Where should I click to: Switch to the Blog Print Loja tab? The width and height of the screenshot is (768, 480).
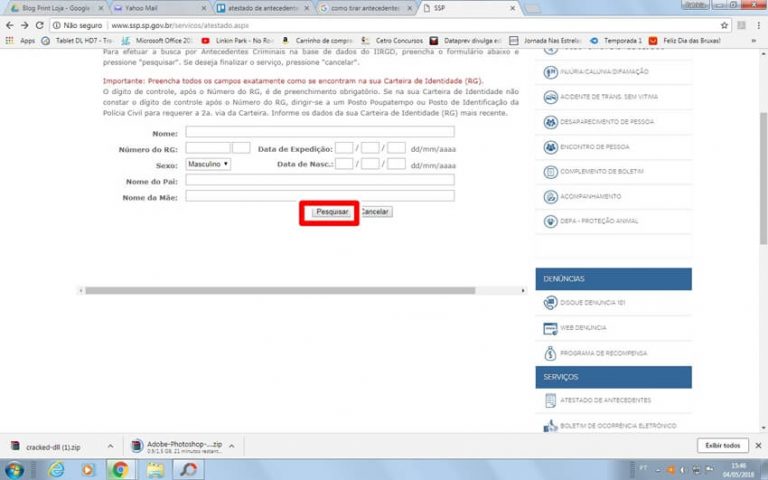(55, 8)
